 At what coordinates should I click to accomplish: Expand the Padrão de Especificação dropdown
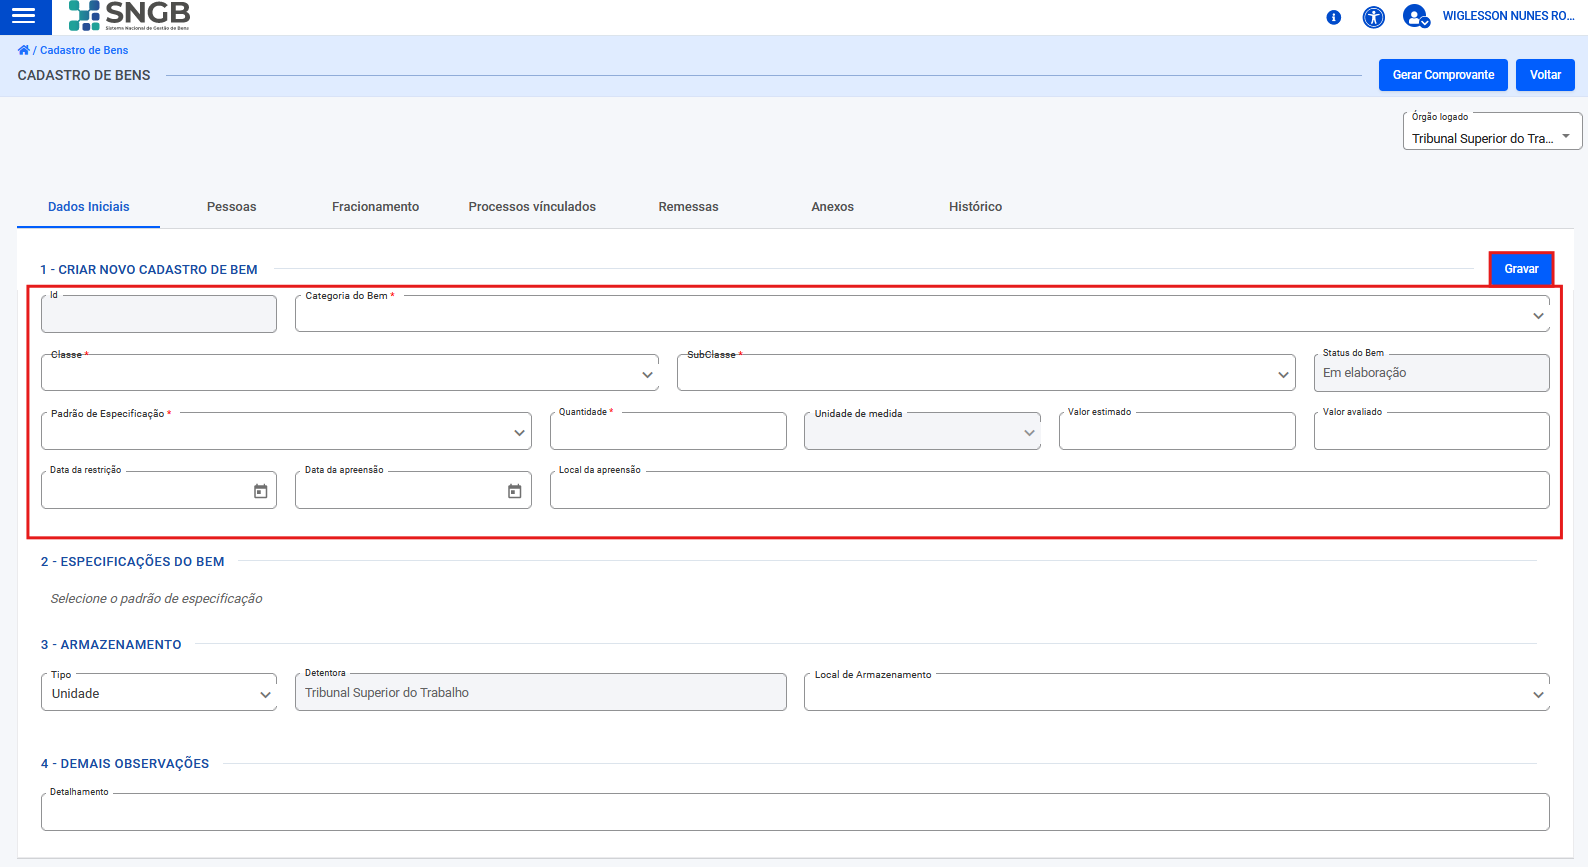click(286, 431)
